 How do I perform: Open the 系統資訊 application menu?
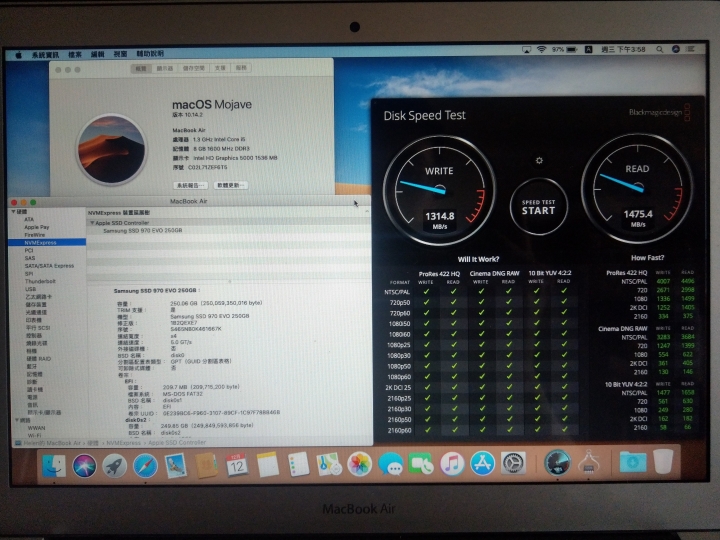tap(45, 55)
